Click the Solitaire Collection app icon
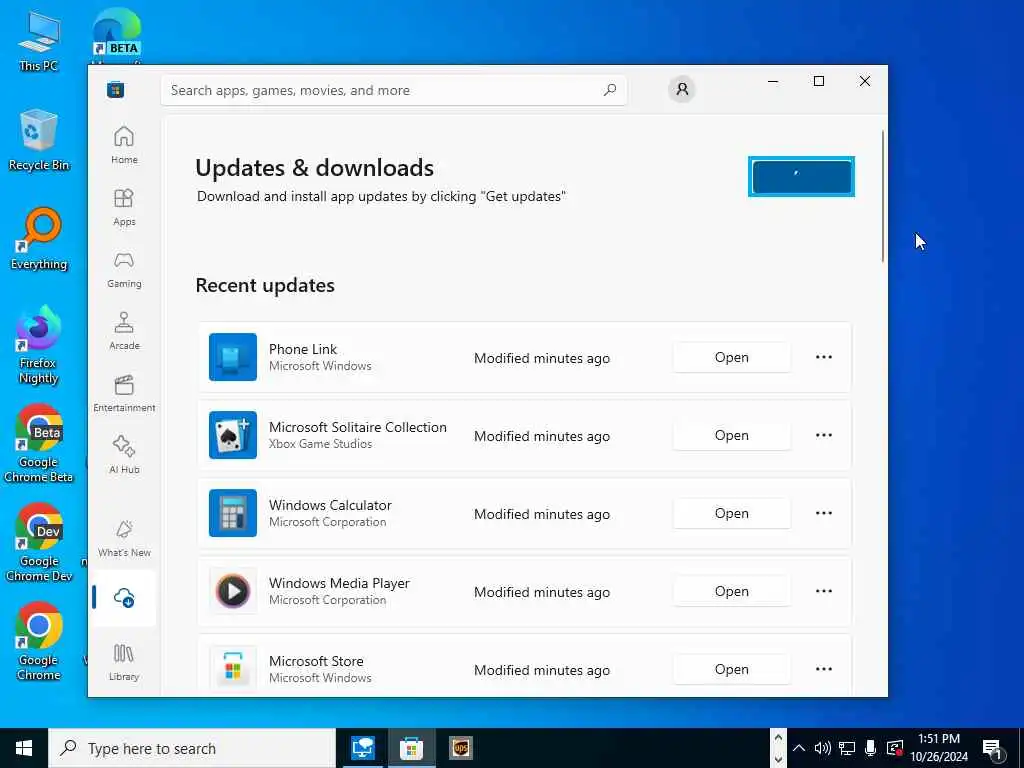This screenshot has height=768, width=1024. point(232,435)
